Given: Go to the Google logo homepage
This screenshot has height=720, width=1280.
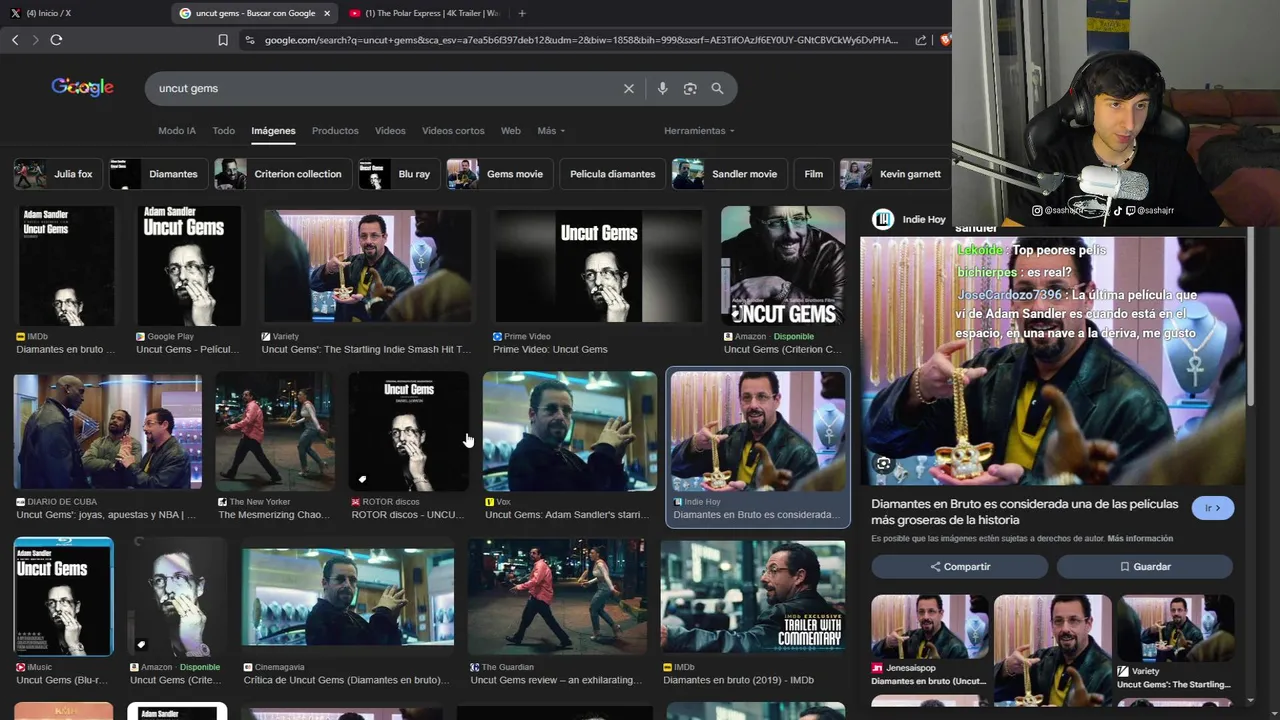Looking at the screenshot, I should [x=83, y=88].
